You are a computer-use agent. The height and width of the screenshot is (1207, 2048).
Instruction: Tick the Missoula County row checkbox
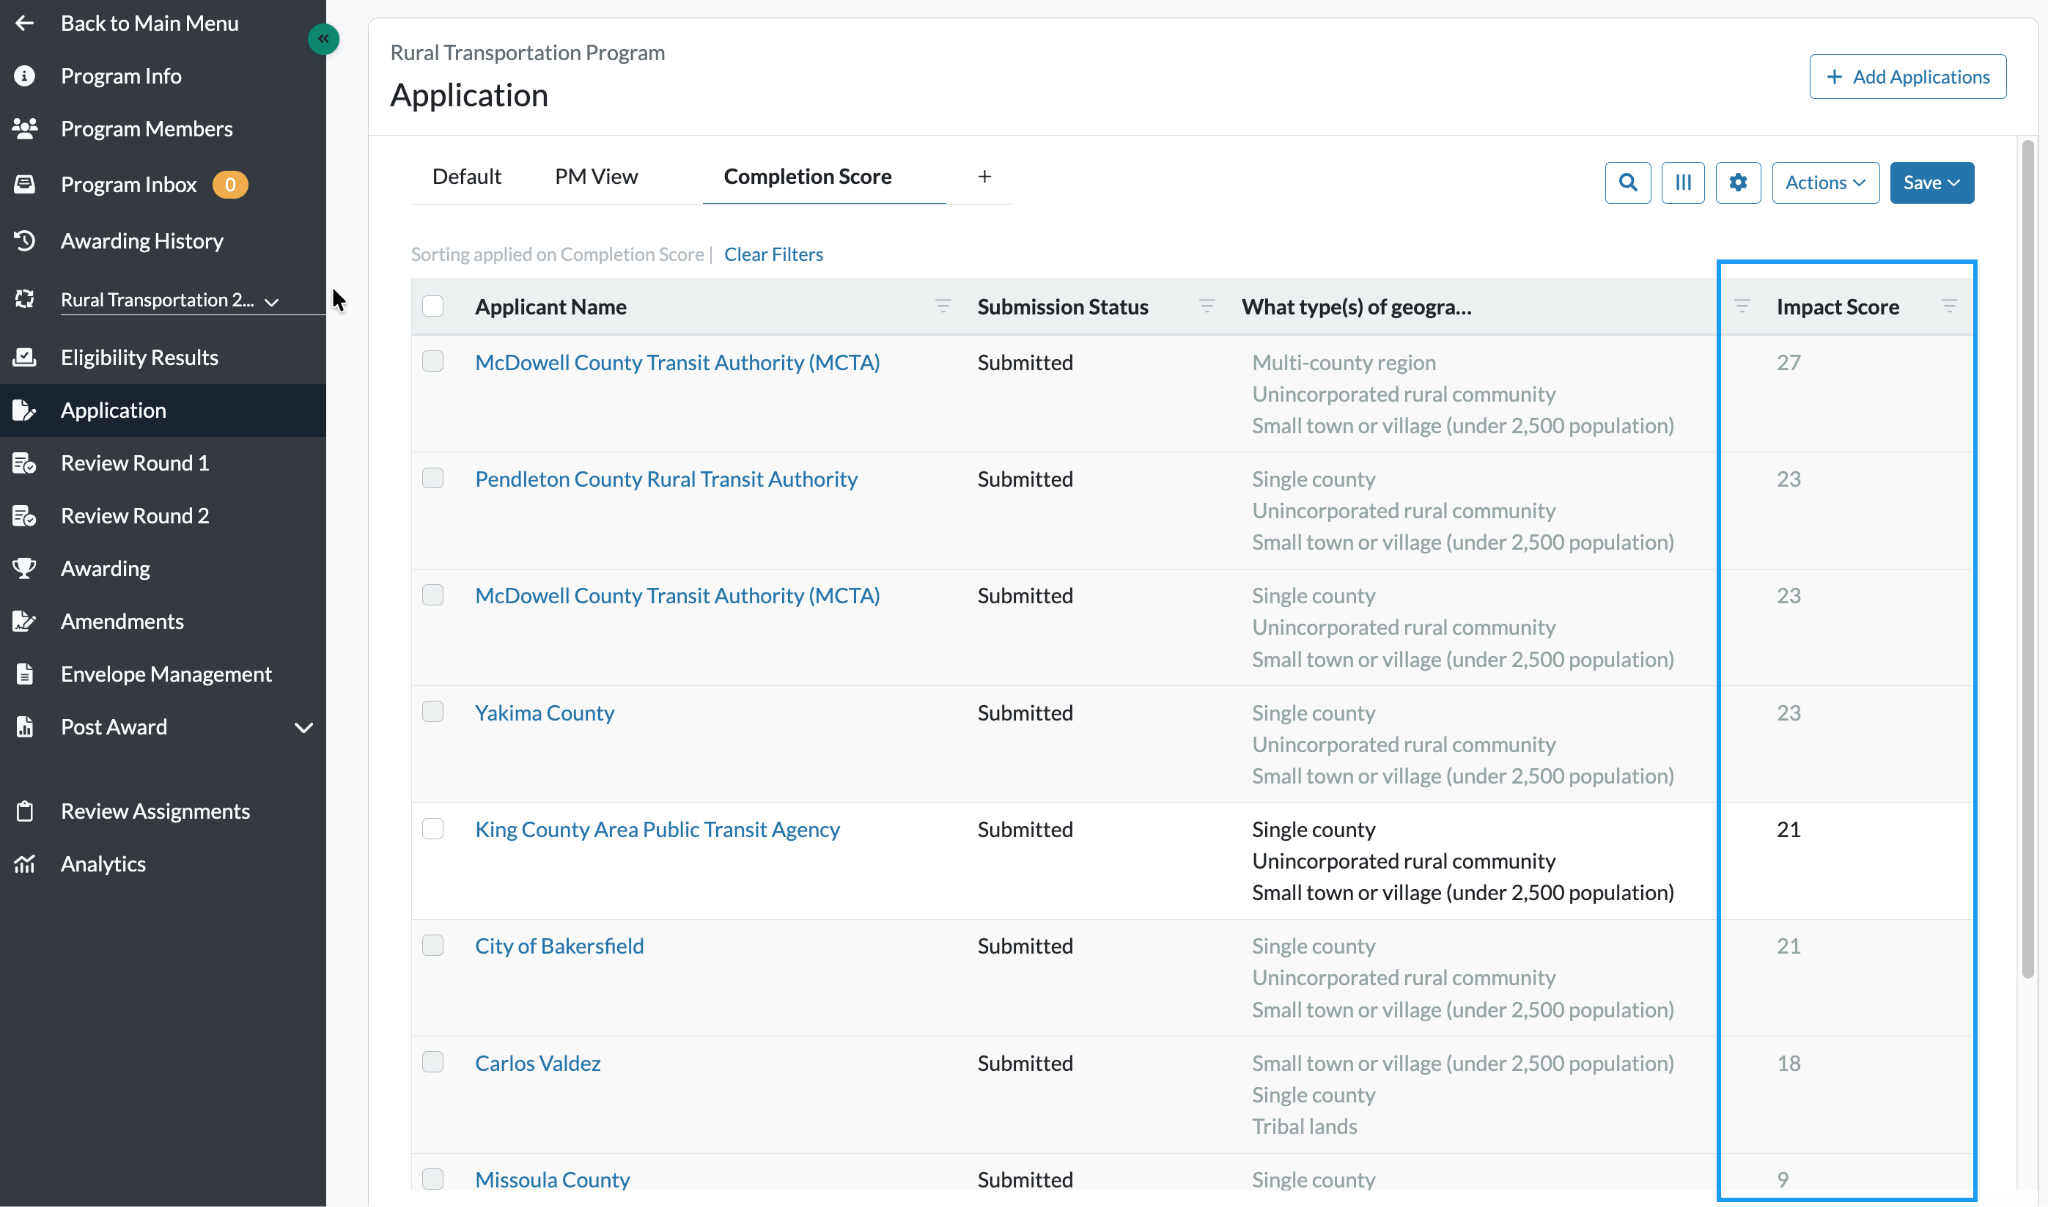433,1179
